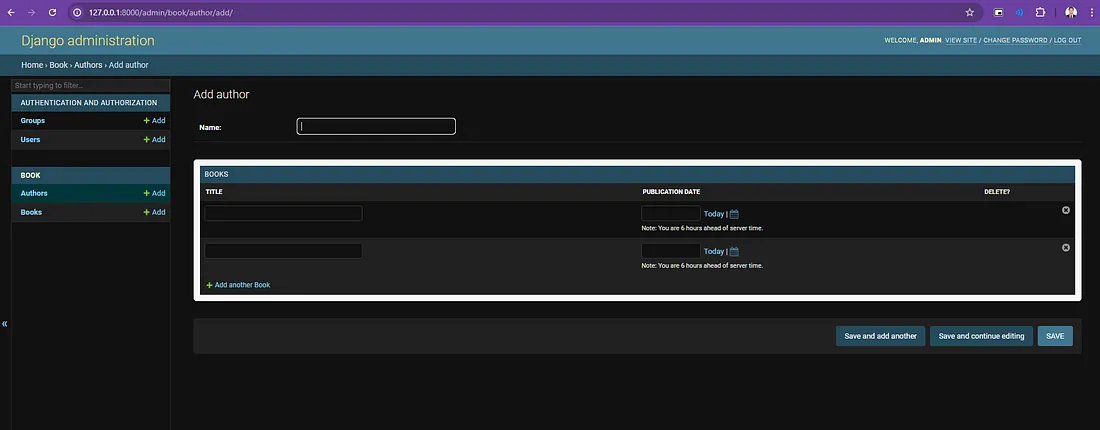Set first book date to Today
The image size is (1100, 430).
point(713,214)
